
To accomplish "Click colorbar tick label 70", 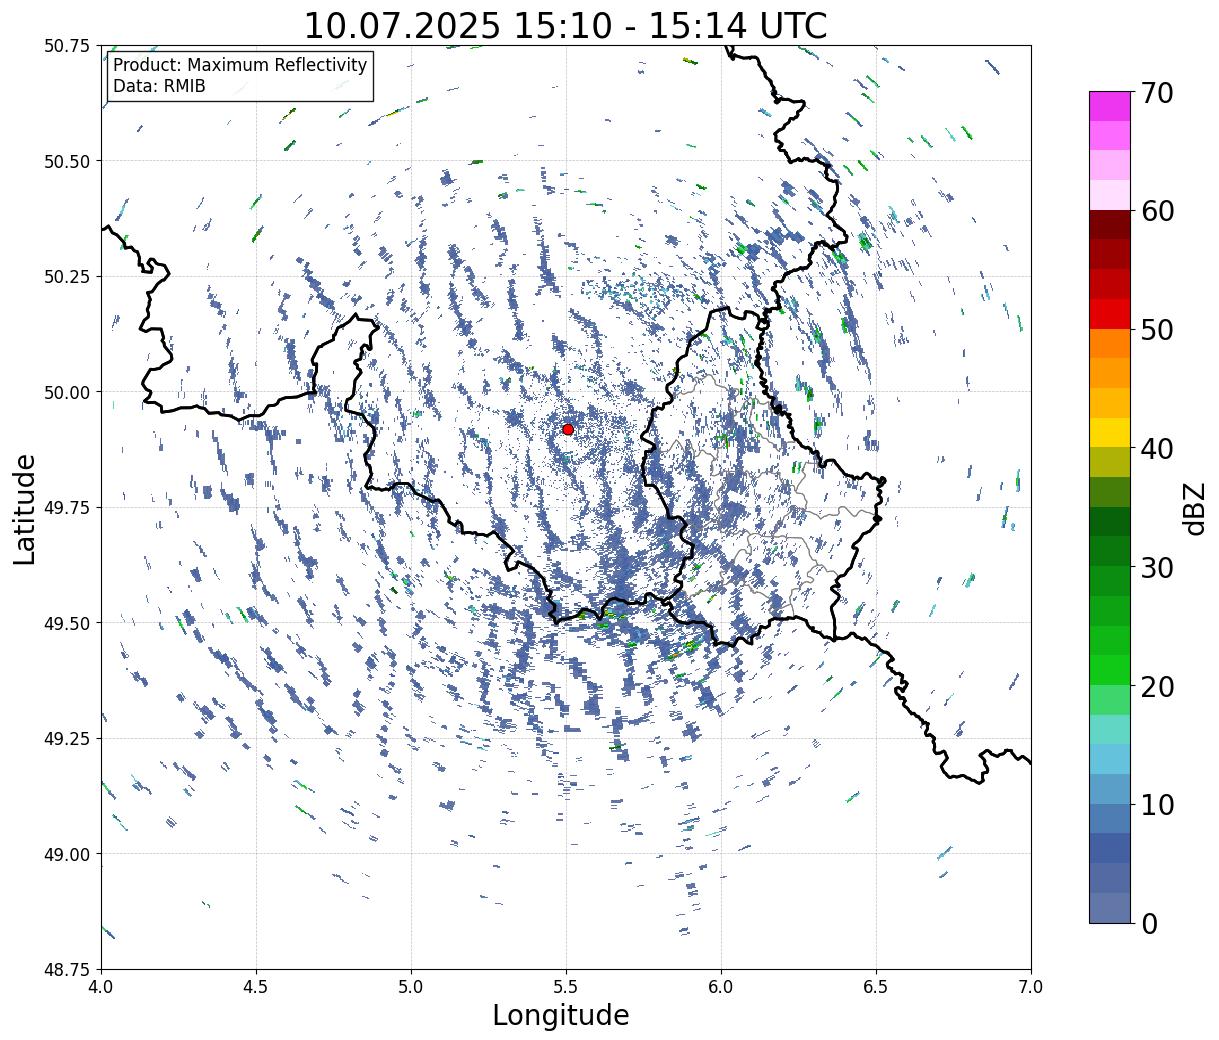I will [x=1156, y=93].
